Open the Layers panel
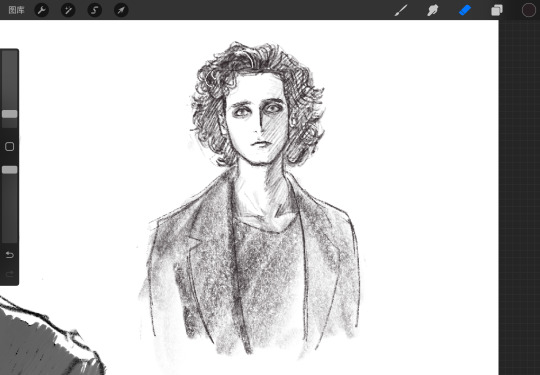540x375 pixels. tap(497, 10)
